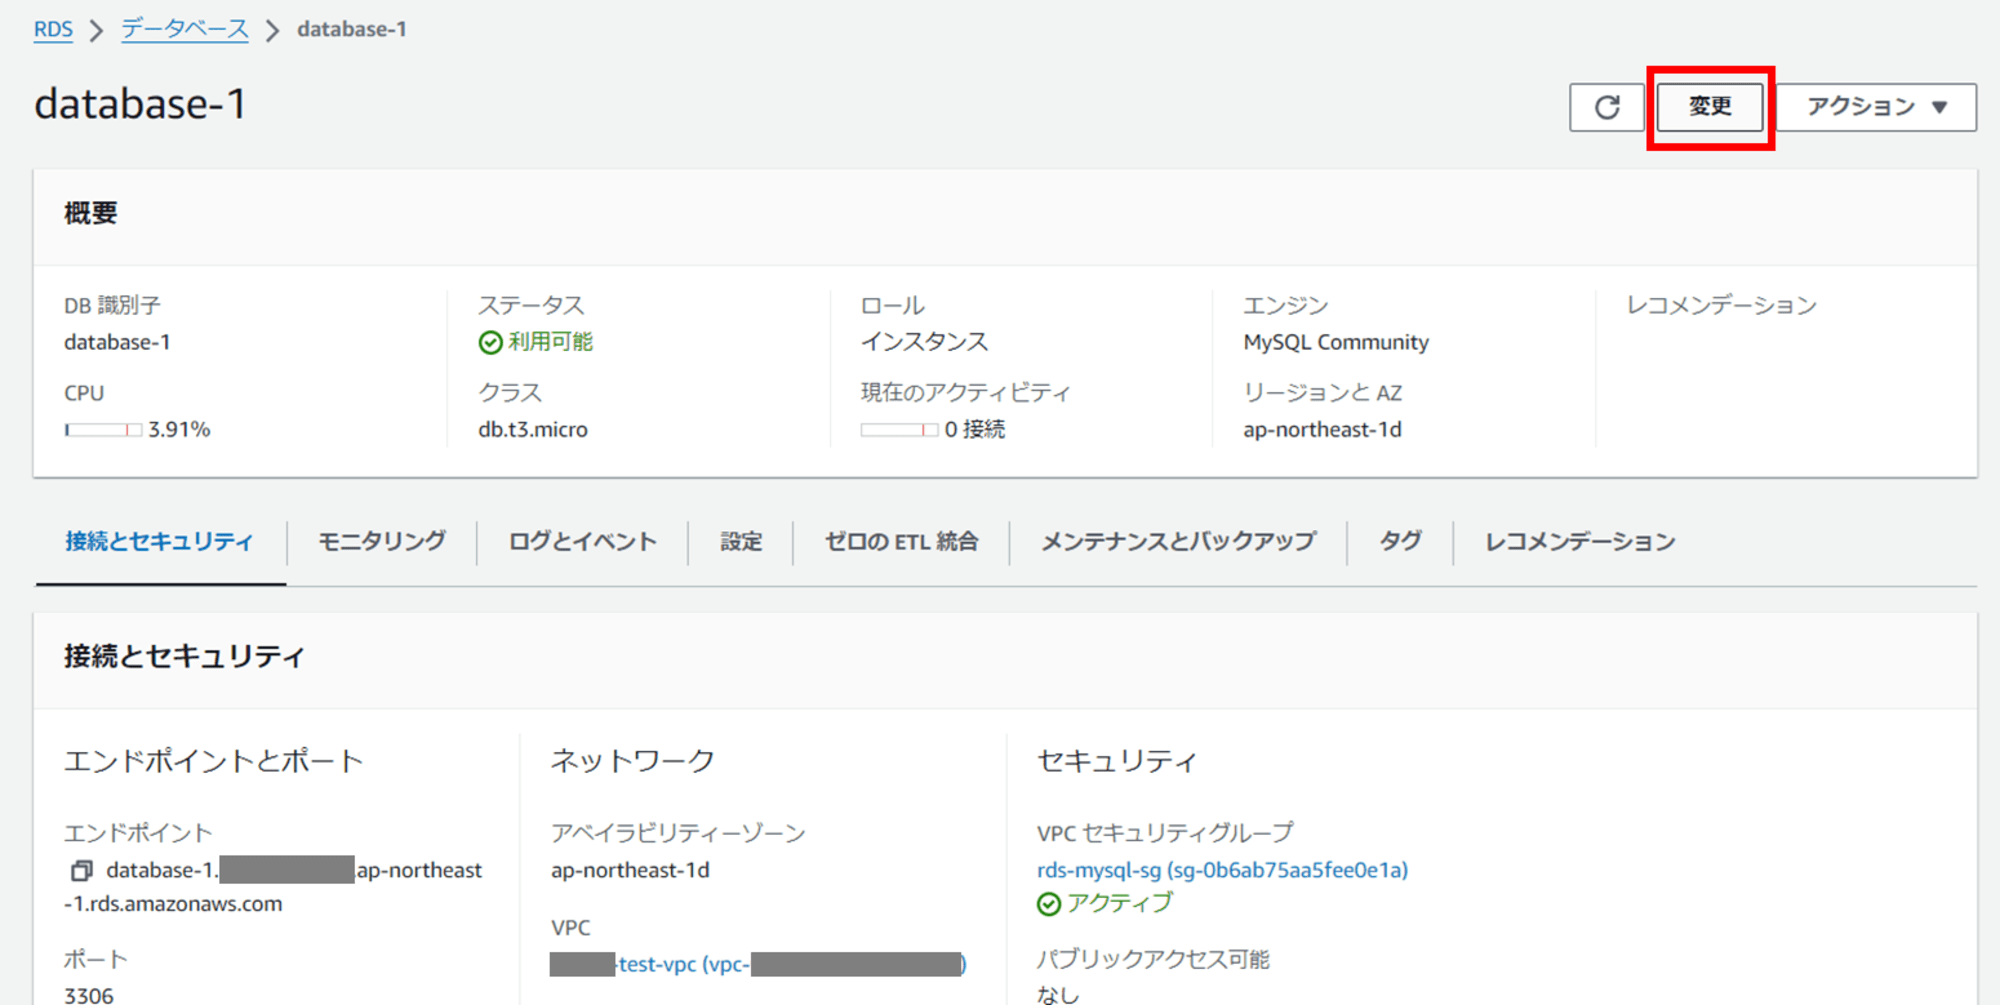The width and height of the screenshot is (2000, 1005).
Task: Open the rds-mysql-sg security group link
Action: point(1223,870)
